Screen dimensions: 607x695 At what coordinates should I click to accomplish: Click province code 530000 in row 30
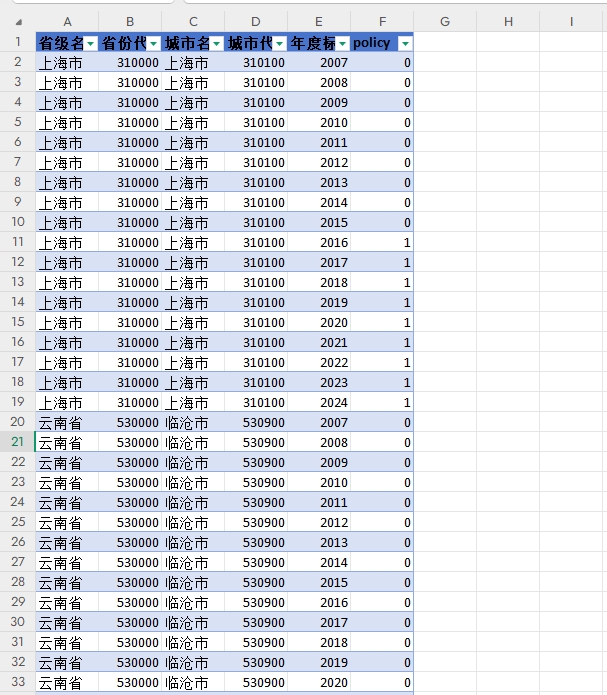point(130,622)
